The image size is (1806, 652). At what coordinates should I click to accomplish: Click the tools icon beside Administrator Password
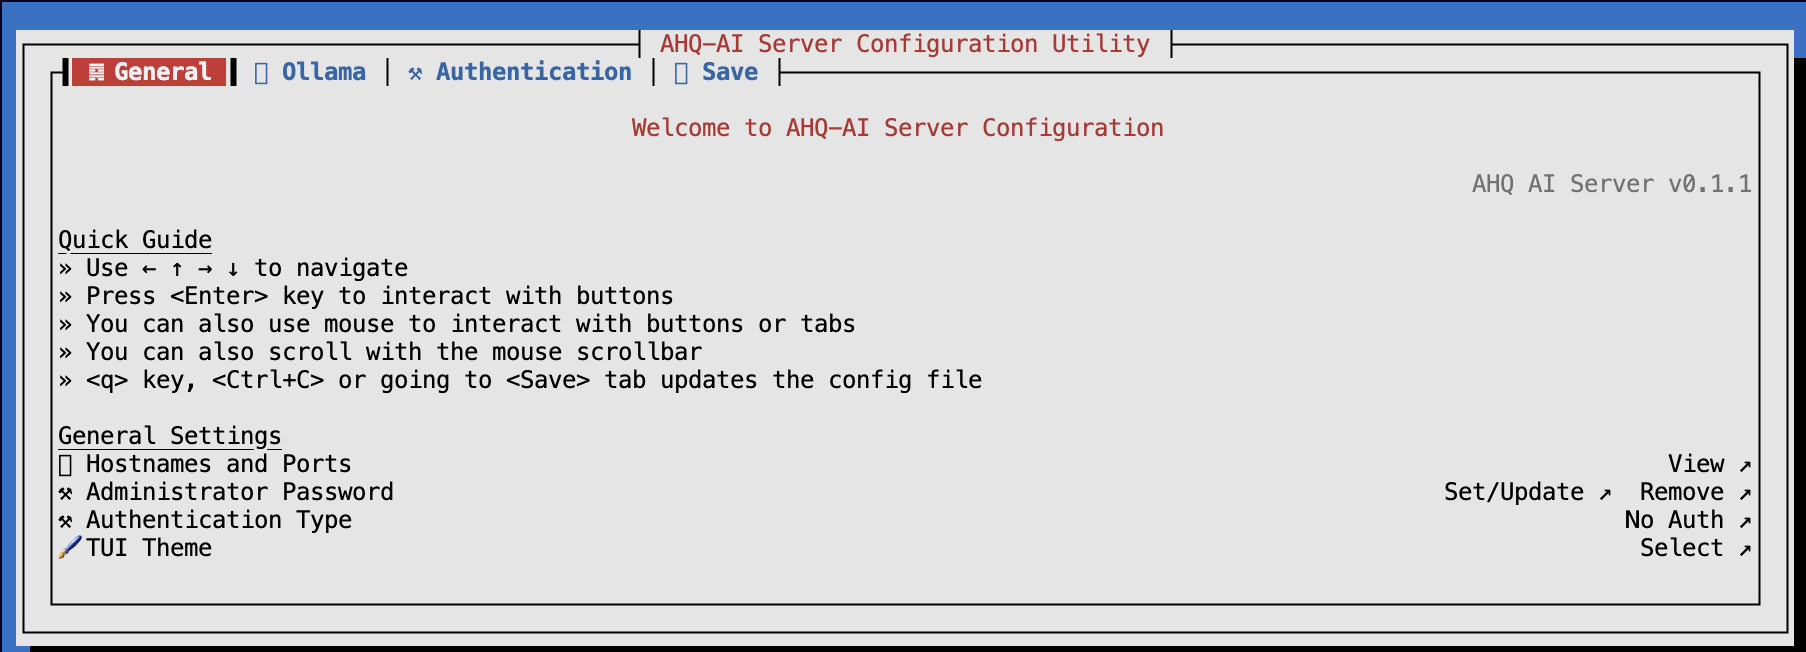pos(66,493)
